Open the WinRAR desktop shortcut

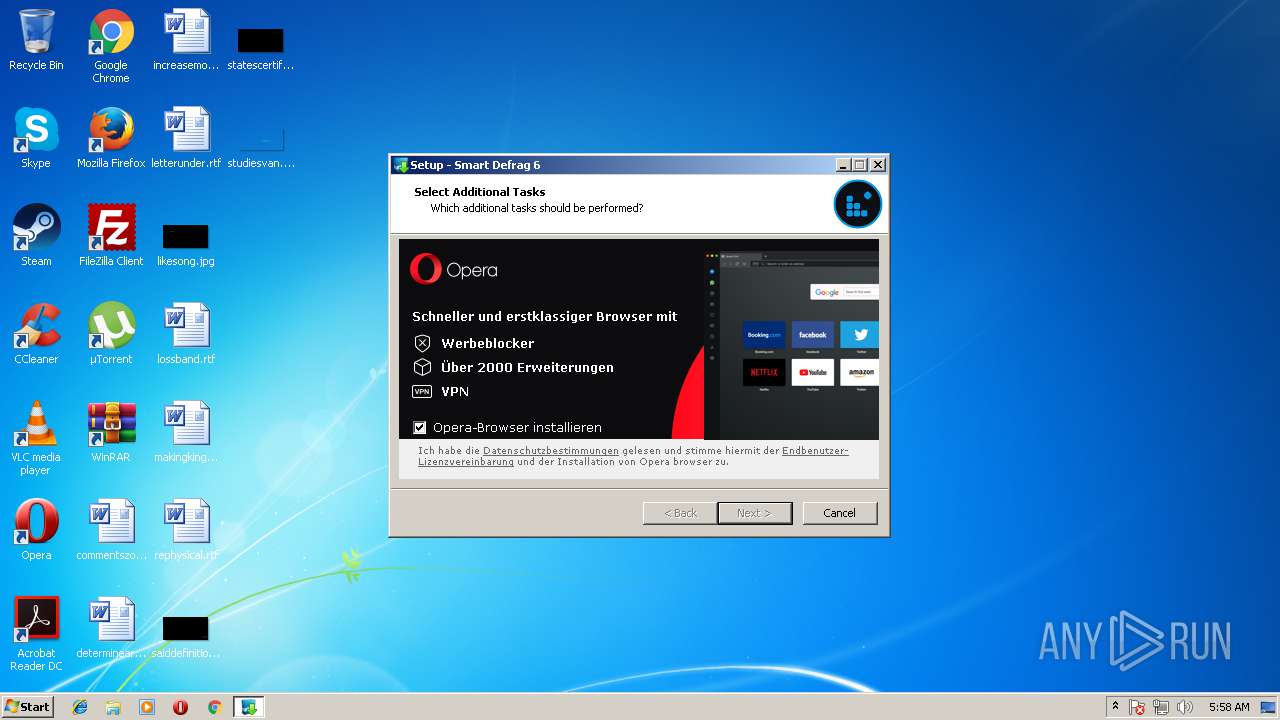(x=111, y=432)
